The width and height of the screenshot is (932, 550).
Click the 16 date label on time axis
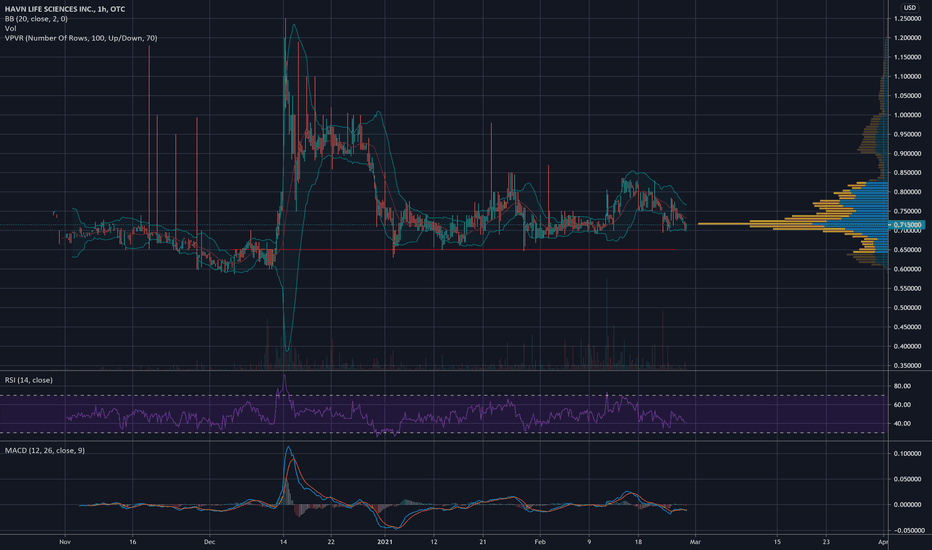pyautogui.click(x=133, y=542)
